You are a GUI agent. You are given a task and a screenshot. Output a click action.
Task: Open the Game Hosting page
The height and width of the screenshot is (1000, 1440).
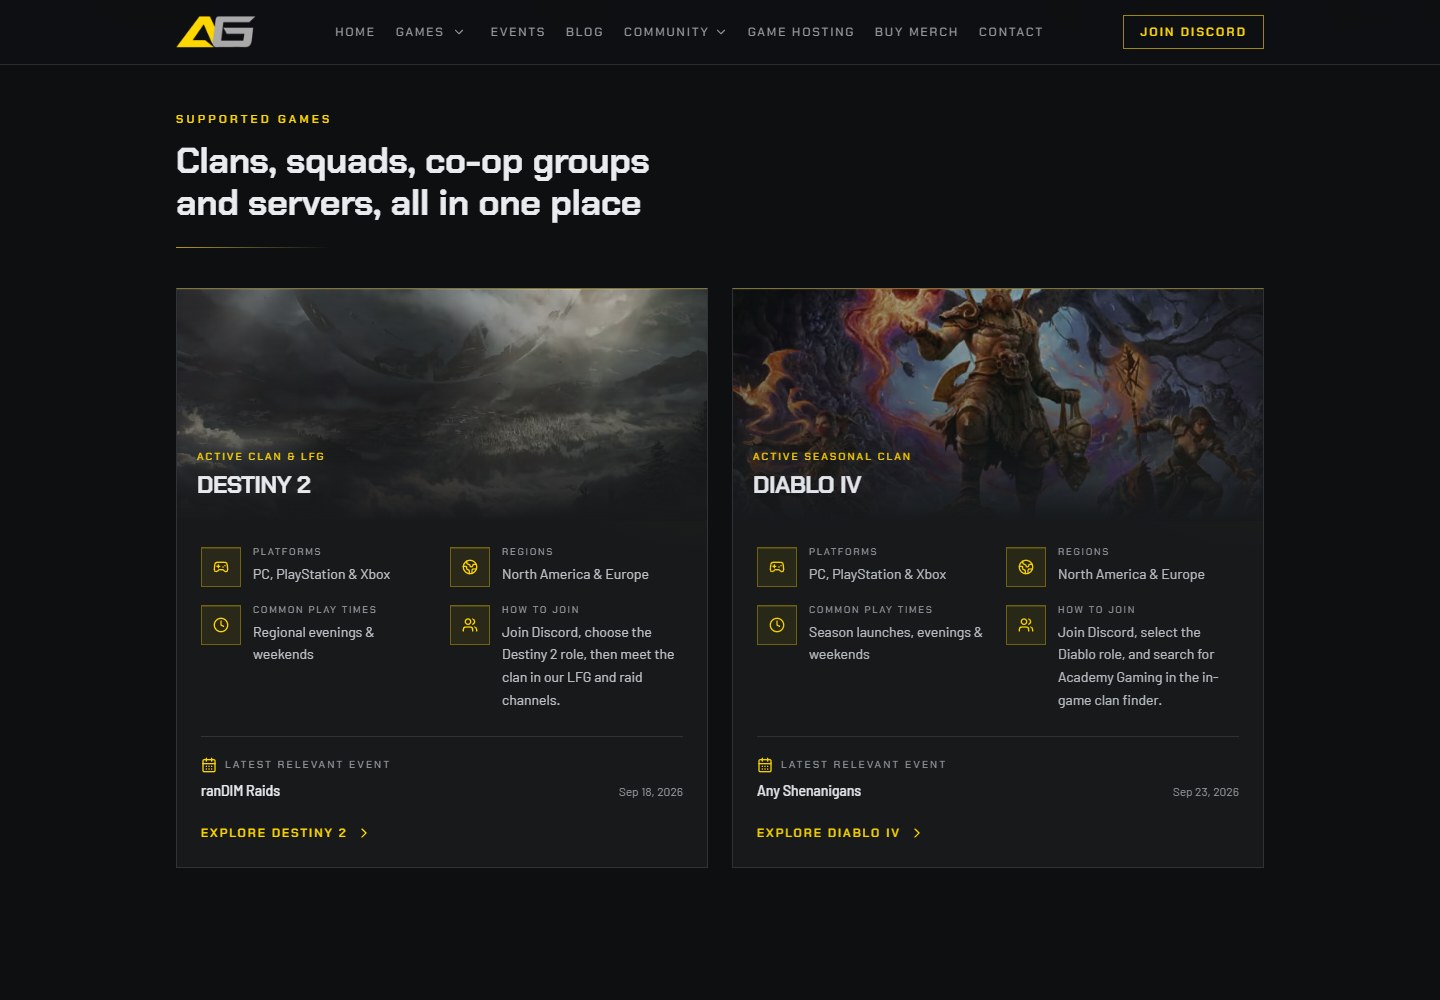pos(801,32)
